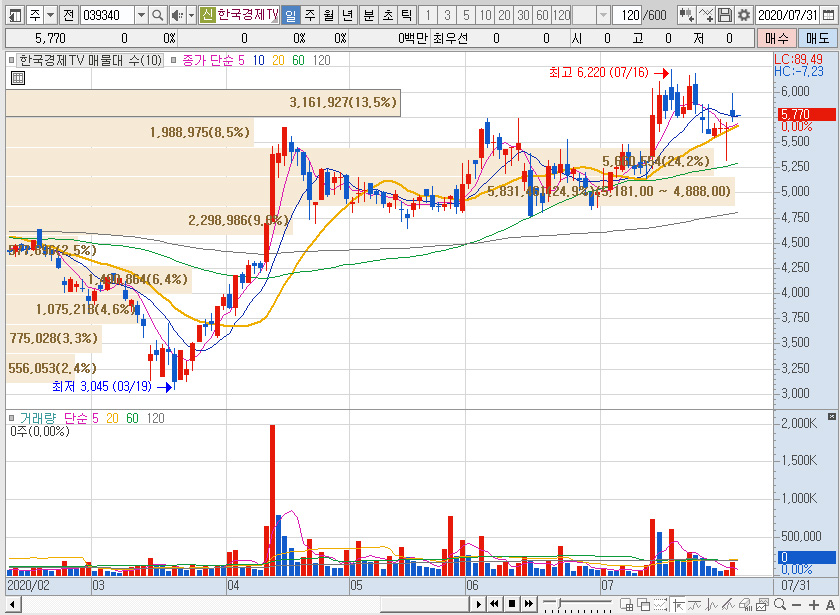Select 틱 tick period button
Screen dimensions: 840x615
point(406,15)
